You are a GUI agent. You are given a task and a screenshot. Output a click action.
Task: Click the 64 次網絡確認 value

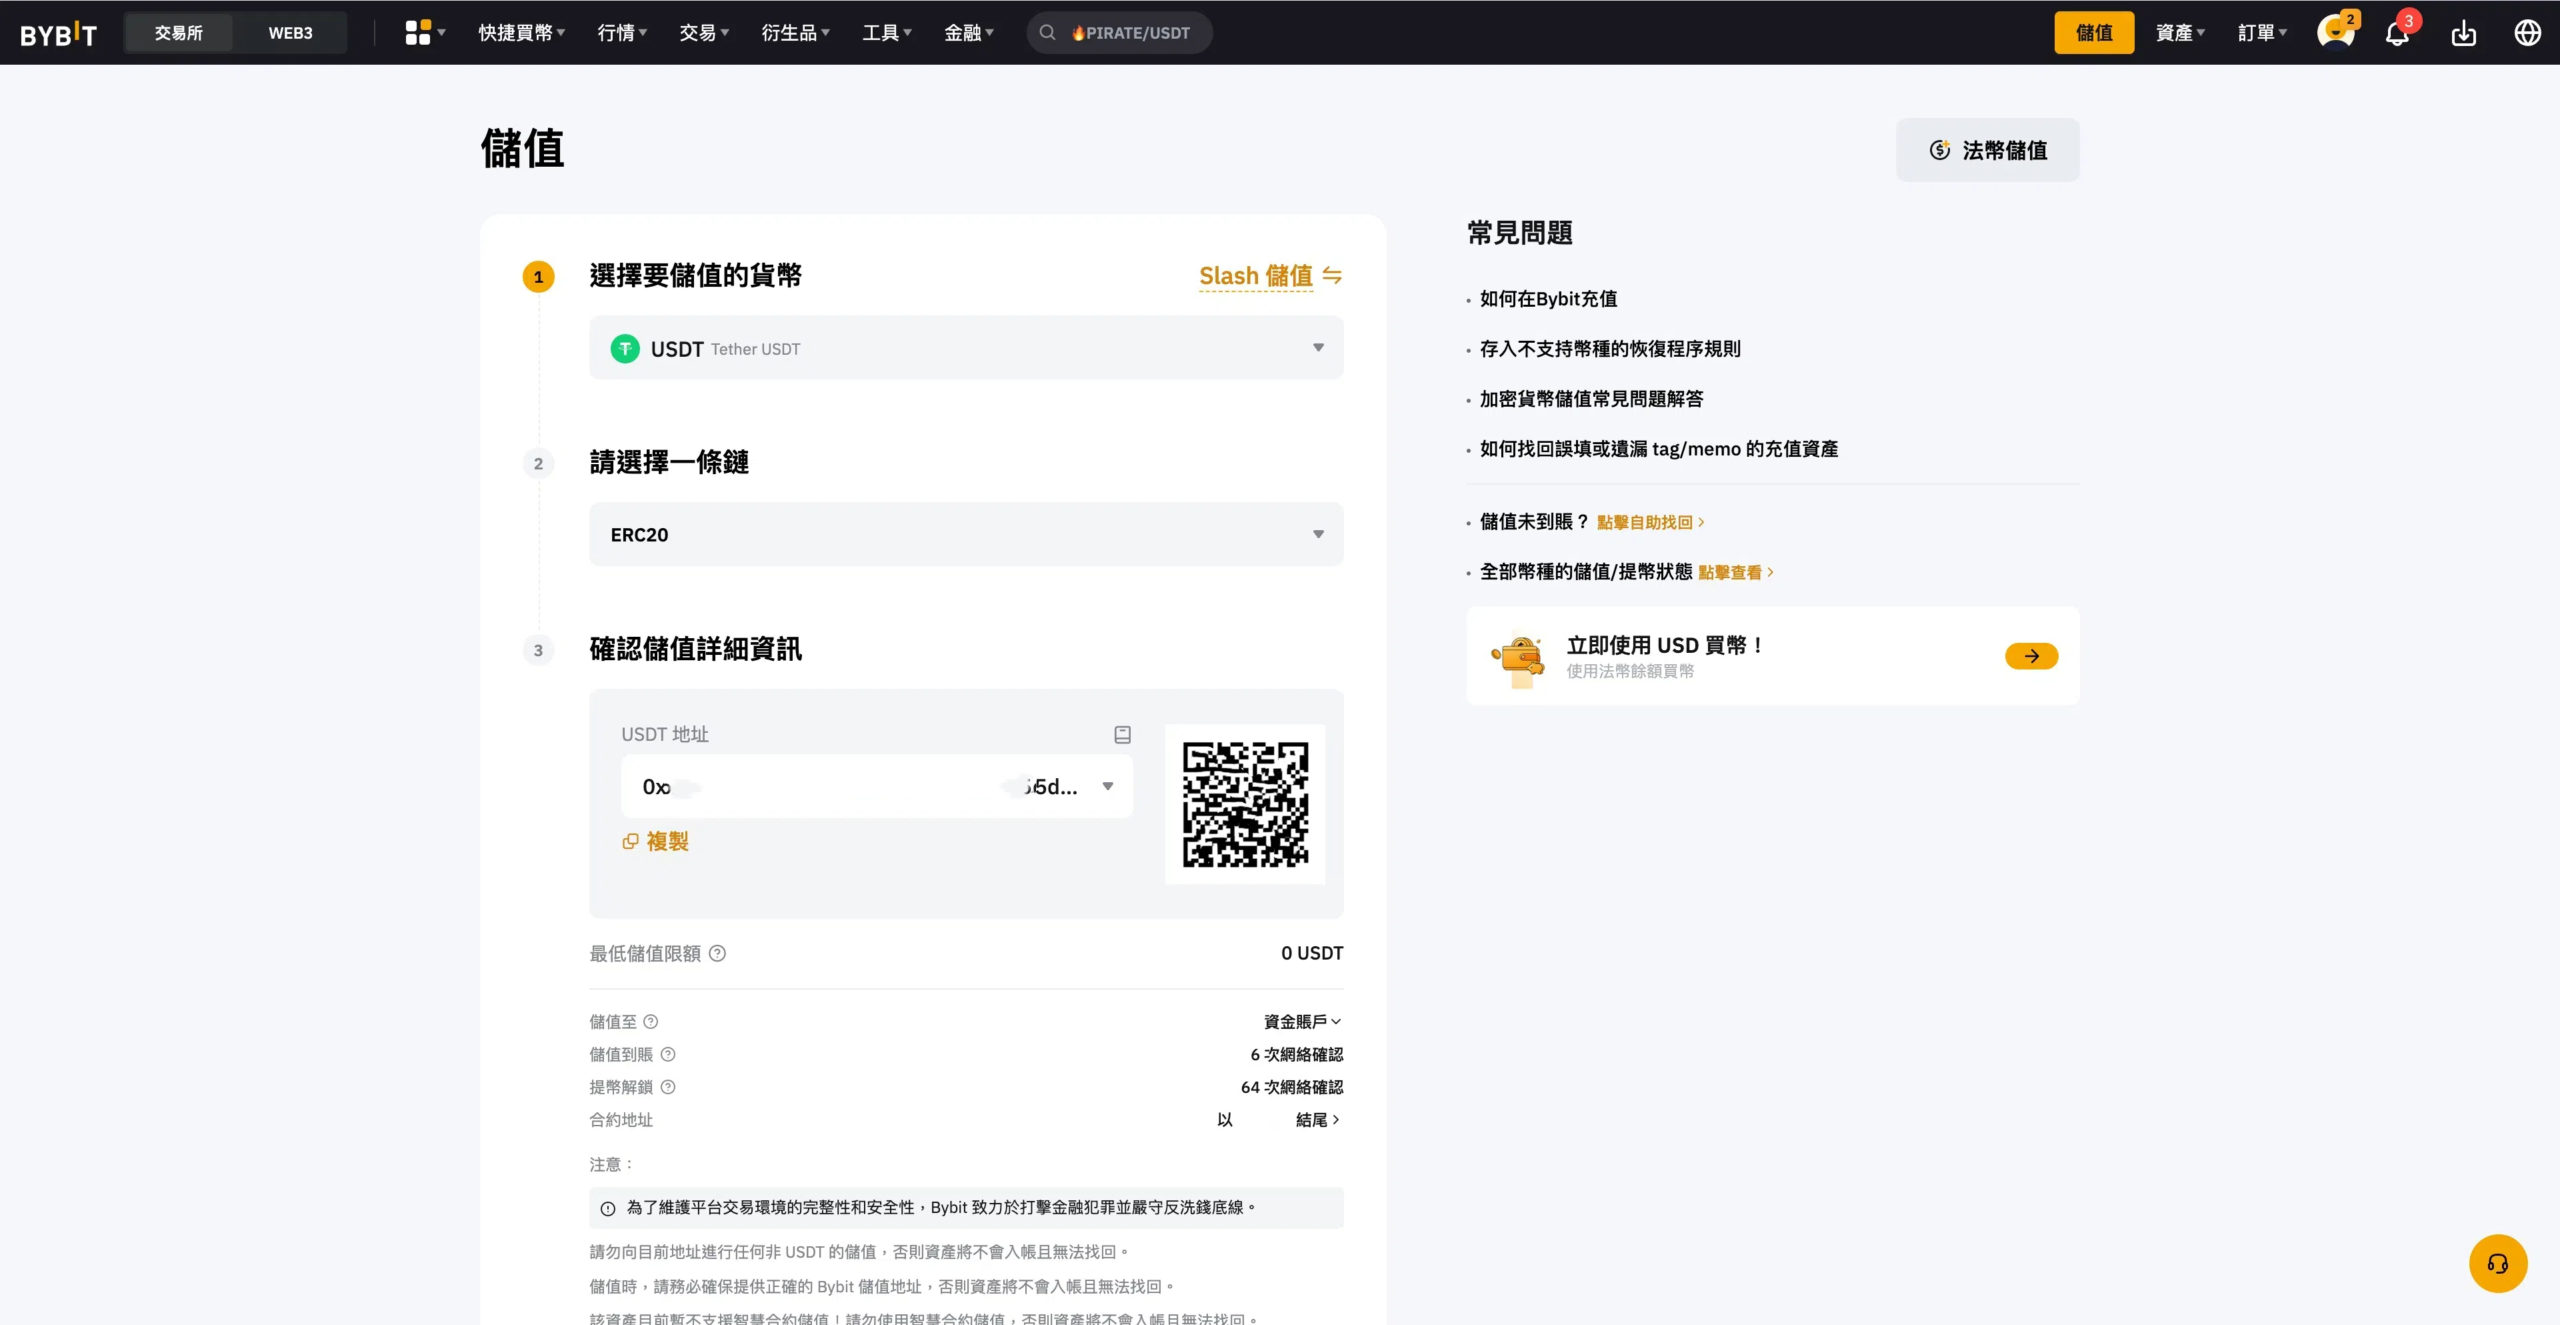click(x=1292, y=1087)
